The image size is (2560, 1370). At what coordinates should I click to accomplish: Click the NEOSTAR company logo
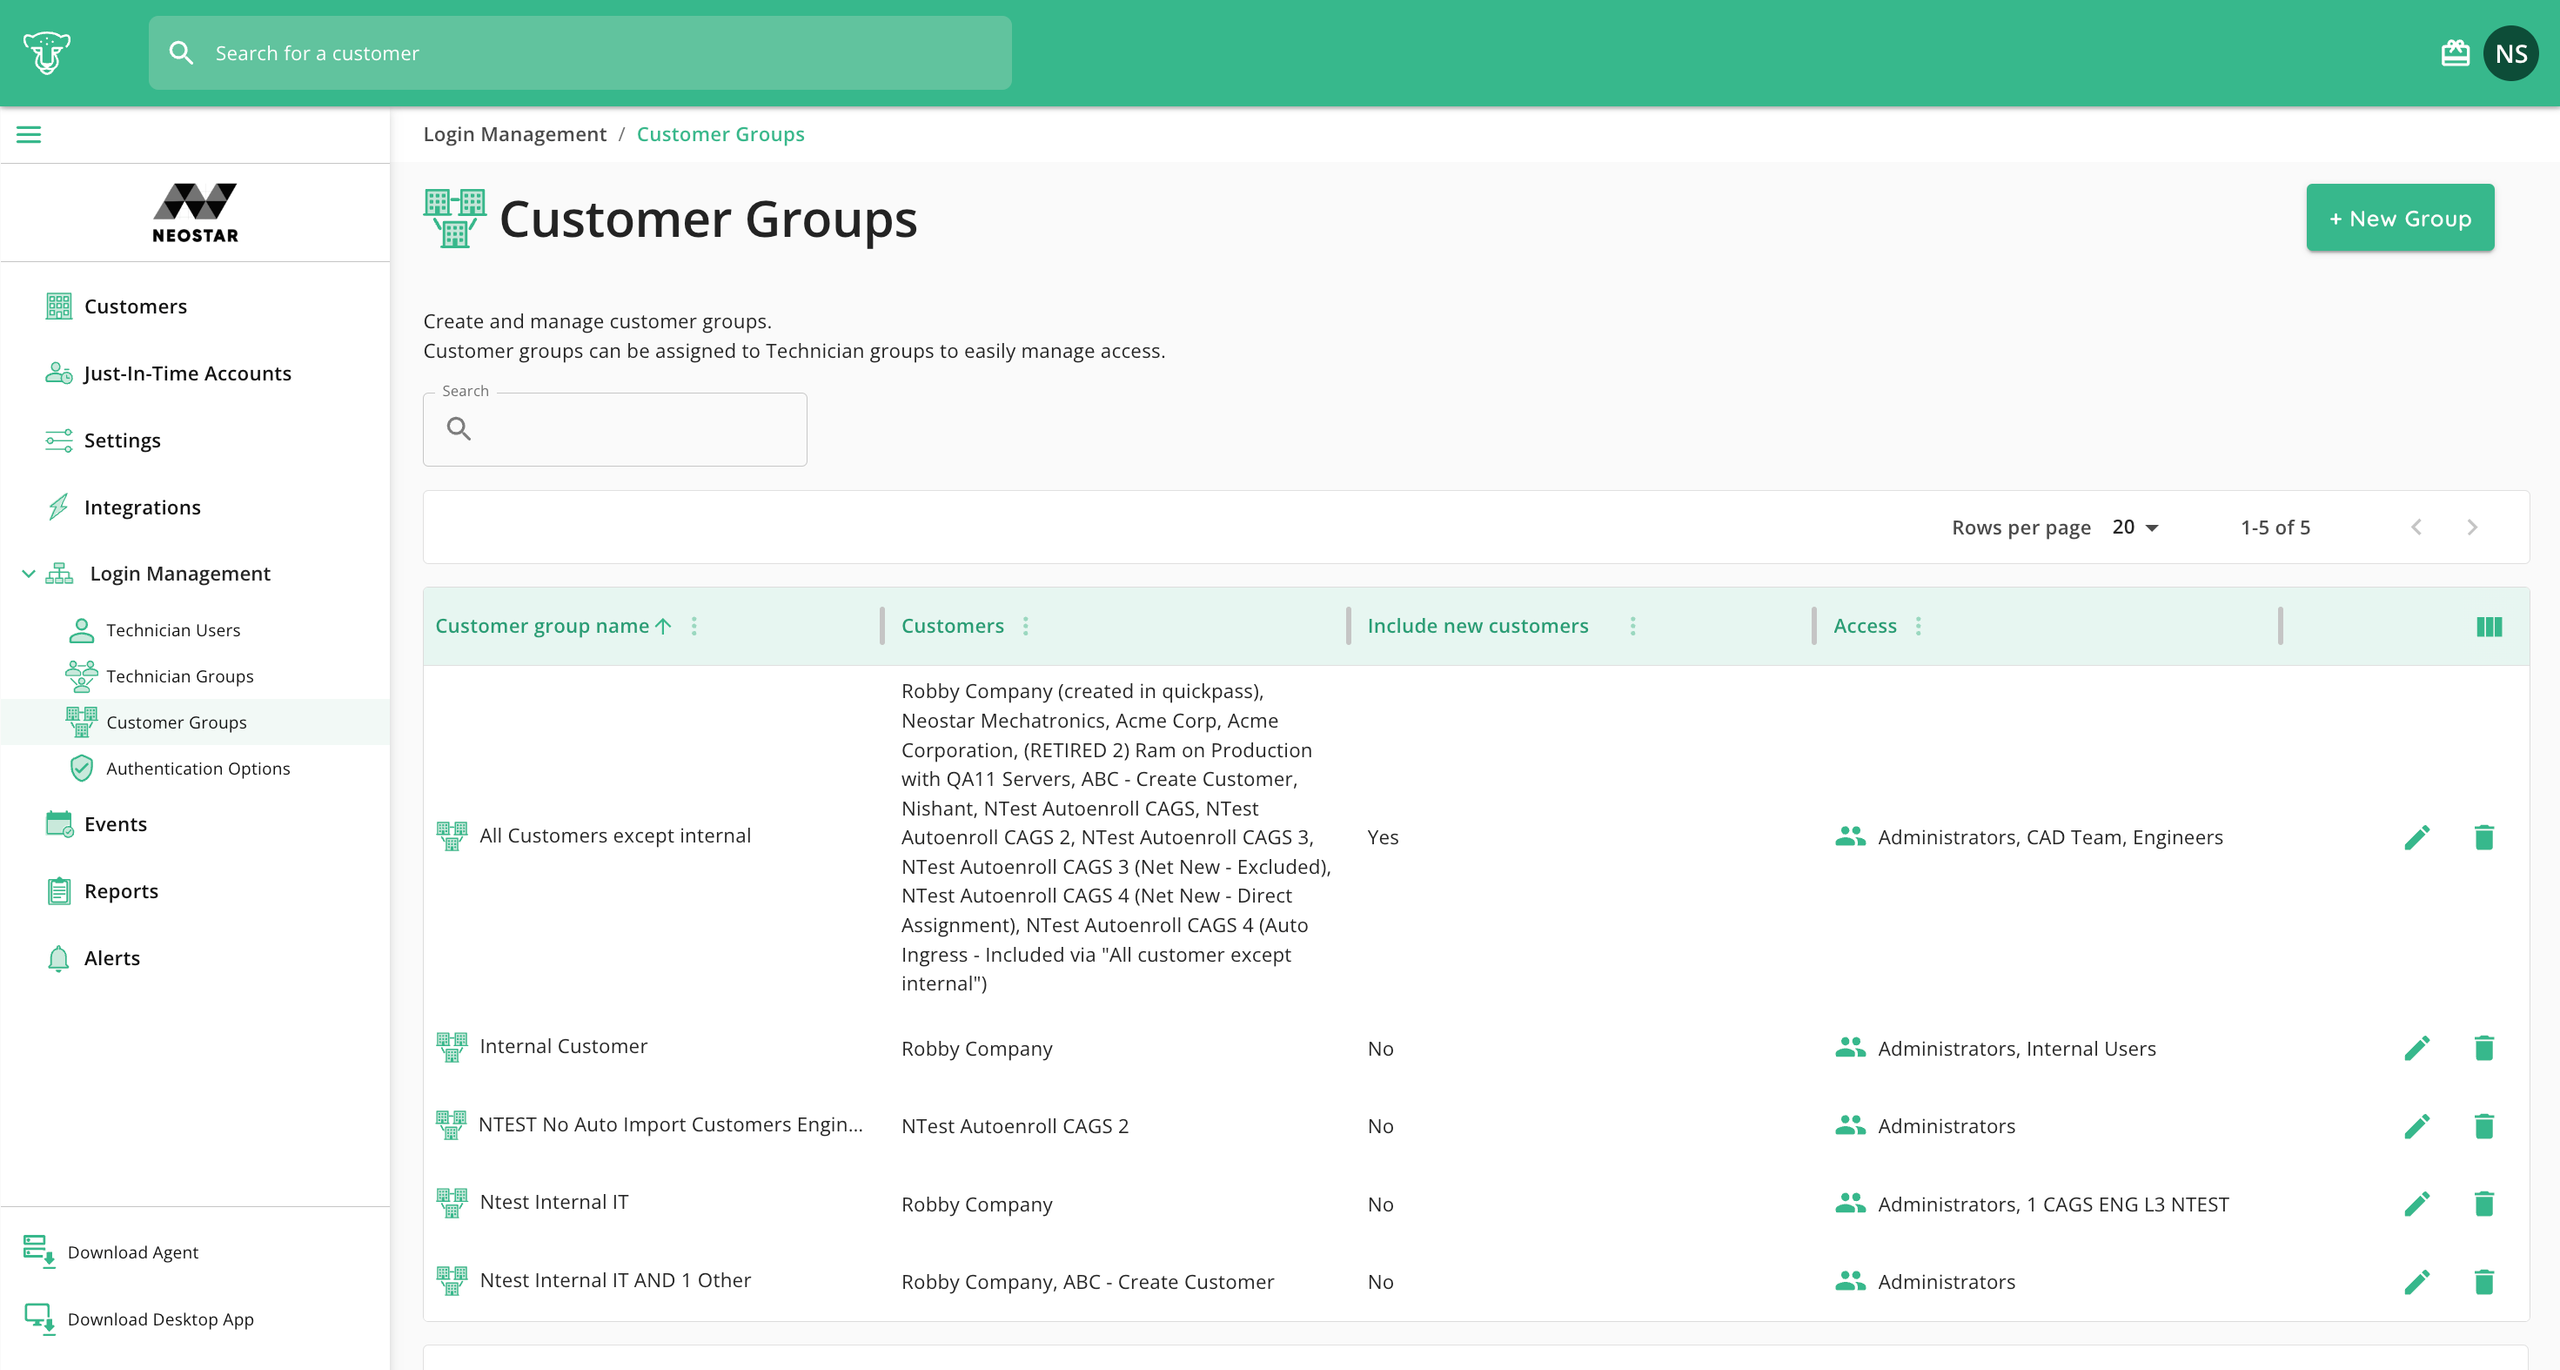coord(195,212)
